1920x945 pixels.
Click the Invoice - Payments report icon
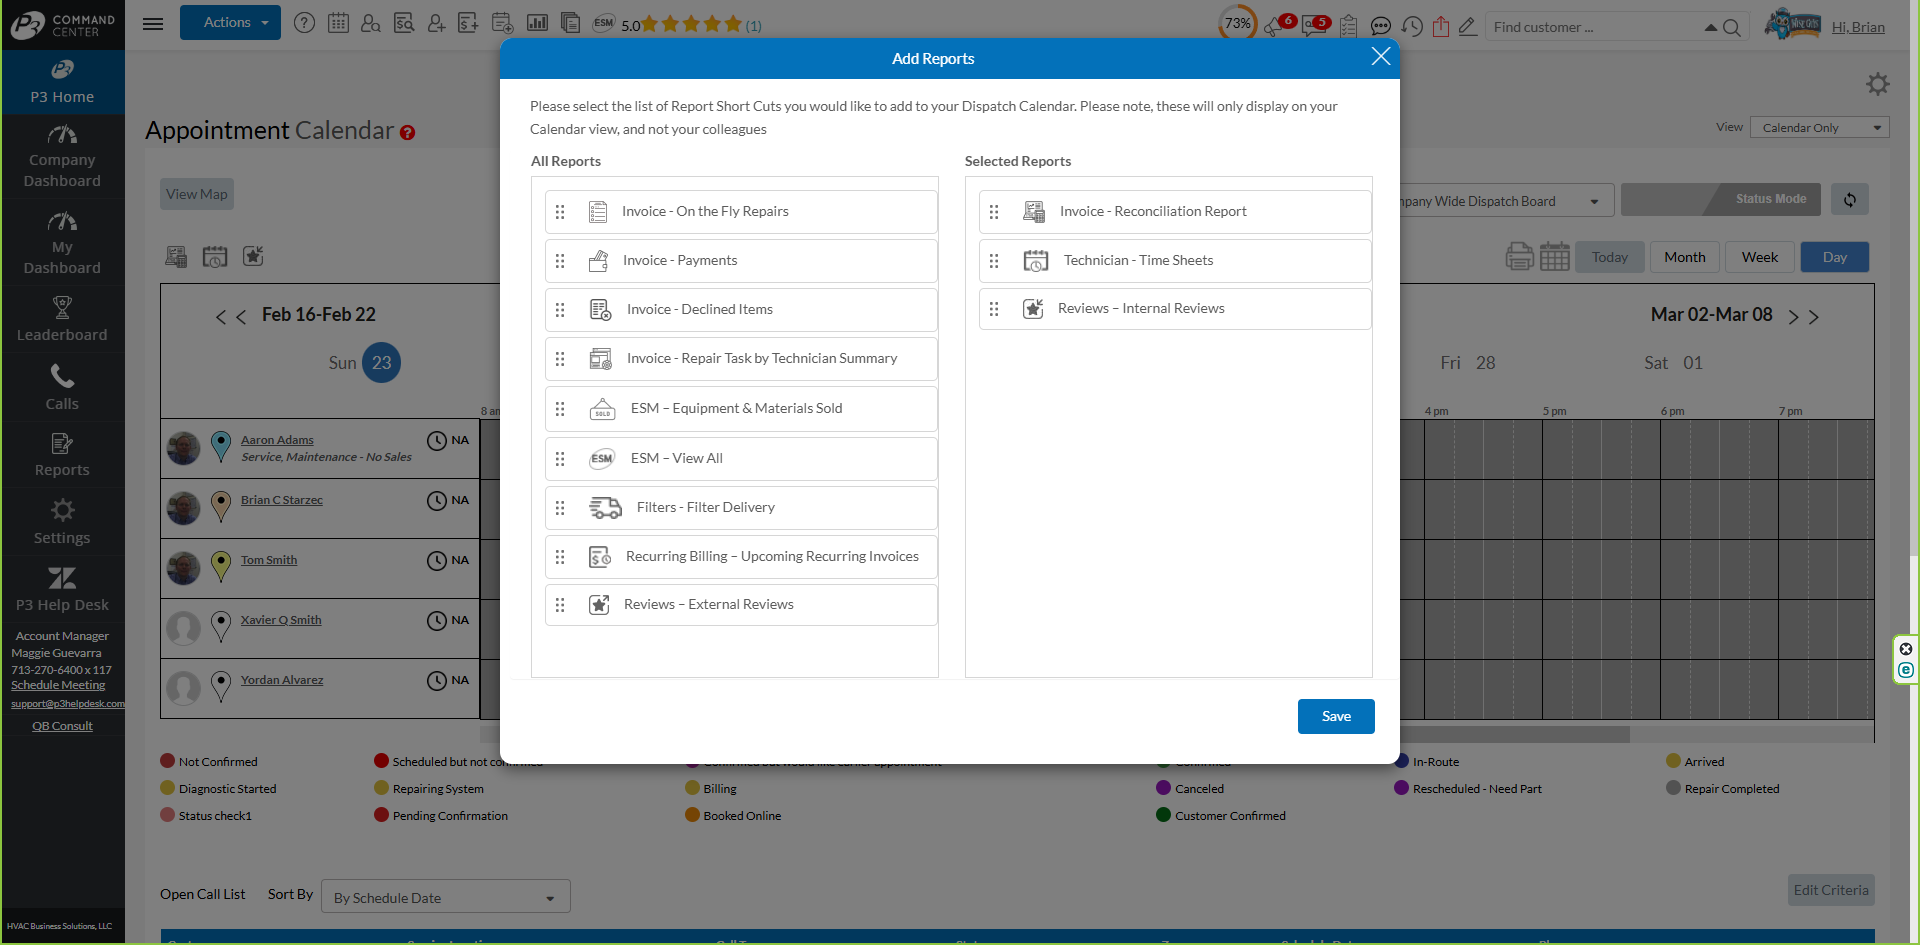[x=598, y=261]
